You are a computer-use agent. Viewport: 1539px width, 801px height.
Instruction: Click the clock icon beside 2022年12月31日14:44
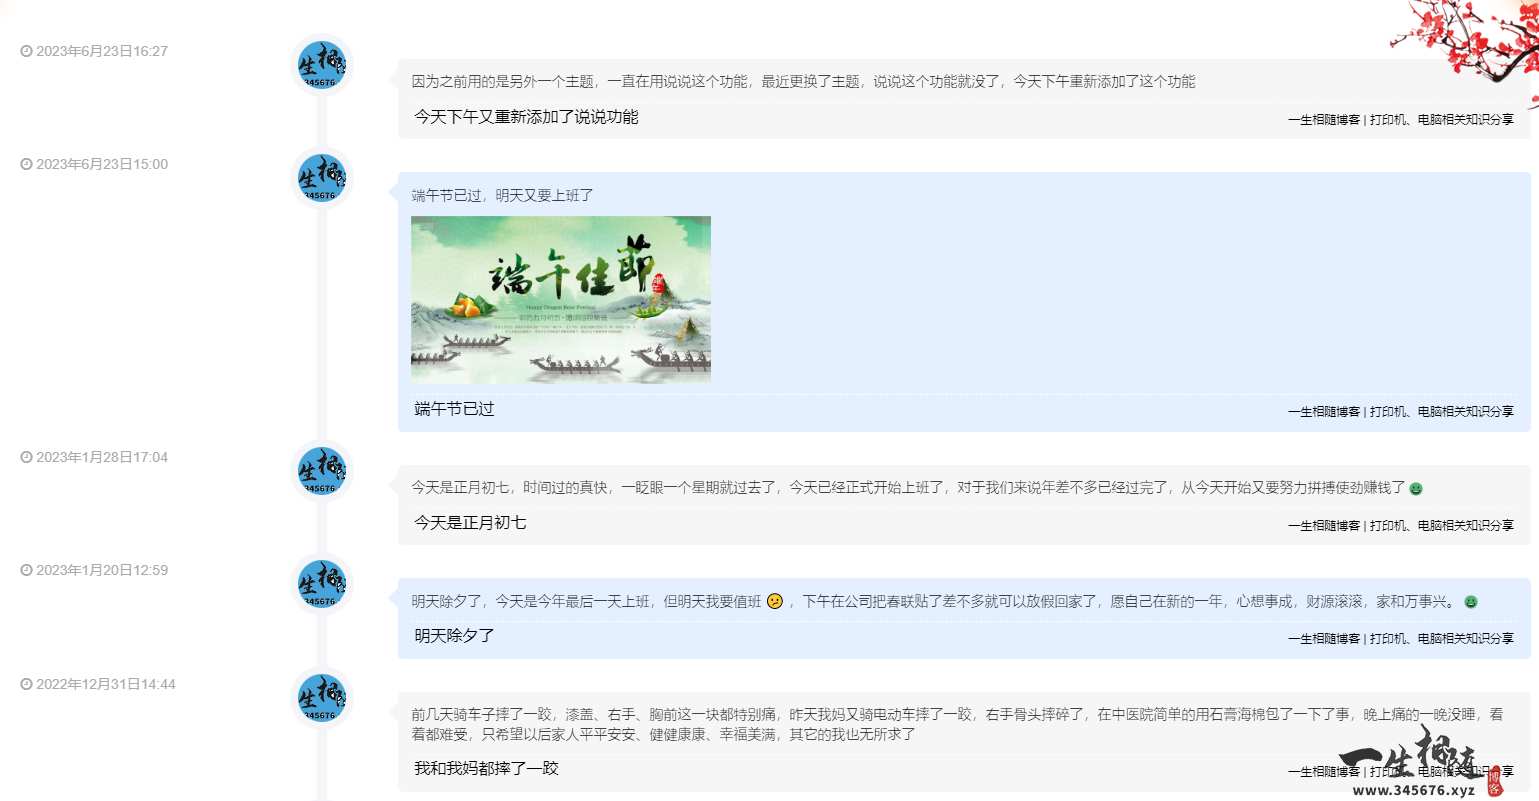(x=26, y=684)
